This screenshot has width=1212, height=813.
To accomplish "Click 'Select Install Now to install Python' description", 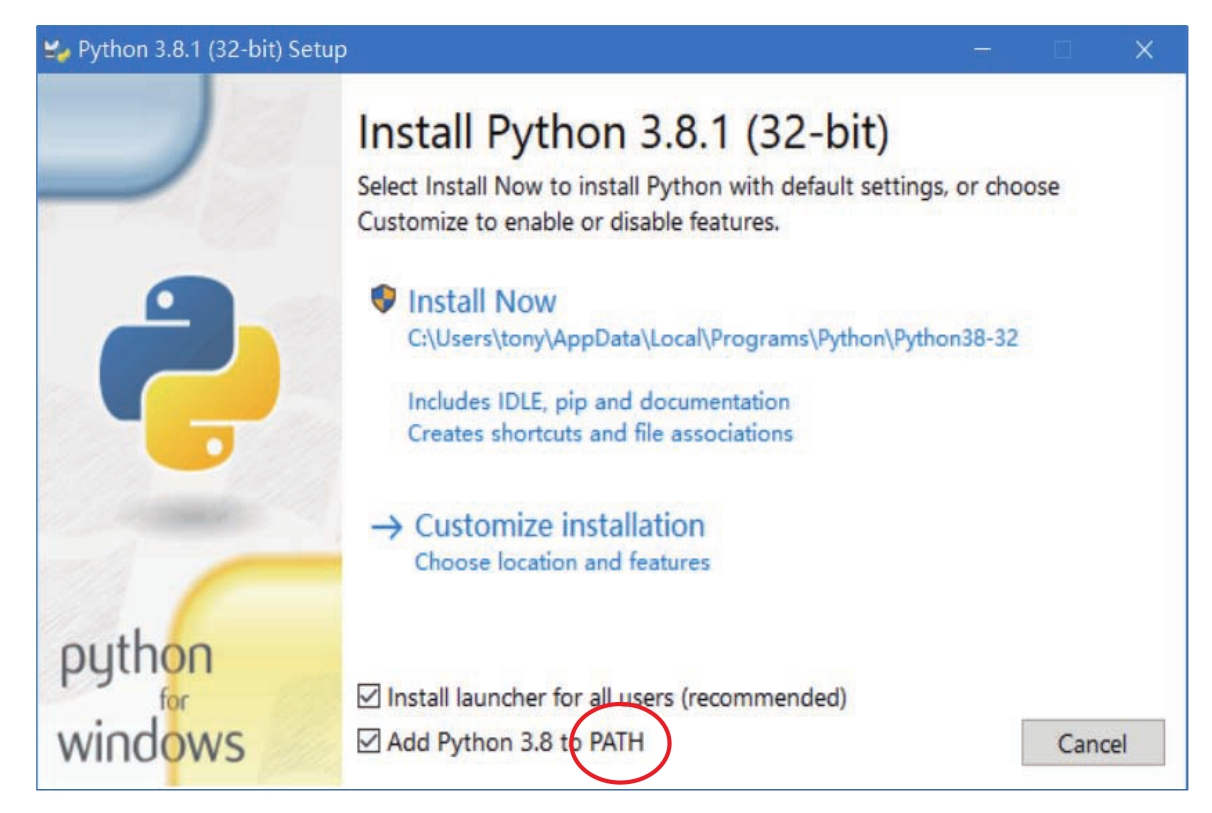I will 708,204.
